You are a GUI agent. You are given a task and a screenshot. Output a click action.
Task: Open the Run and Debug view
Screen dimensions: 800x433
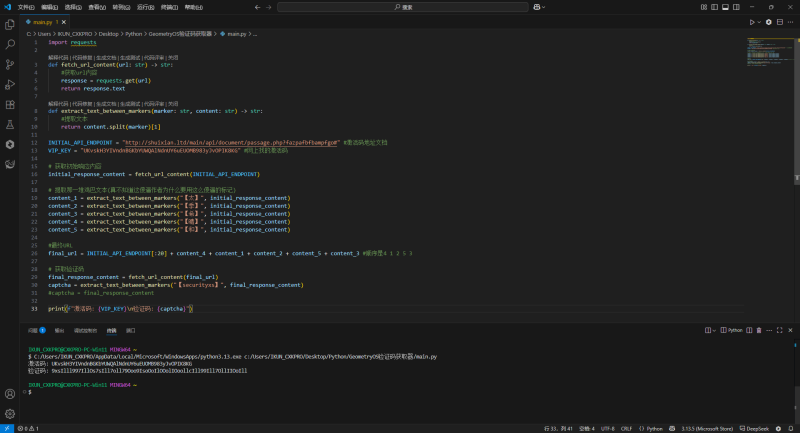click(10, 84)
